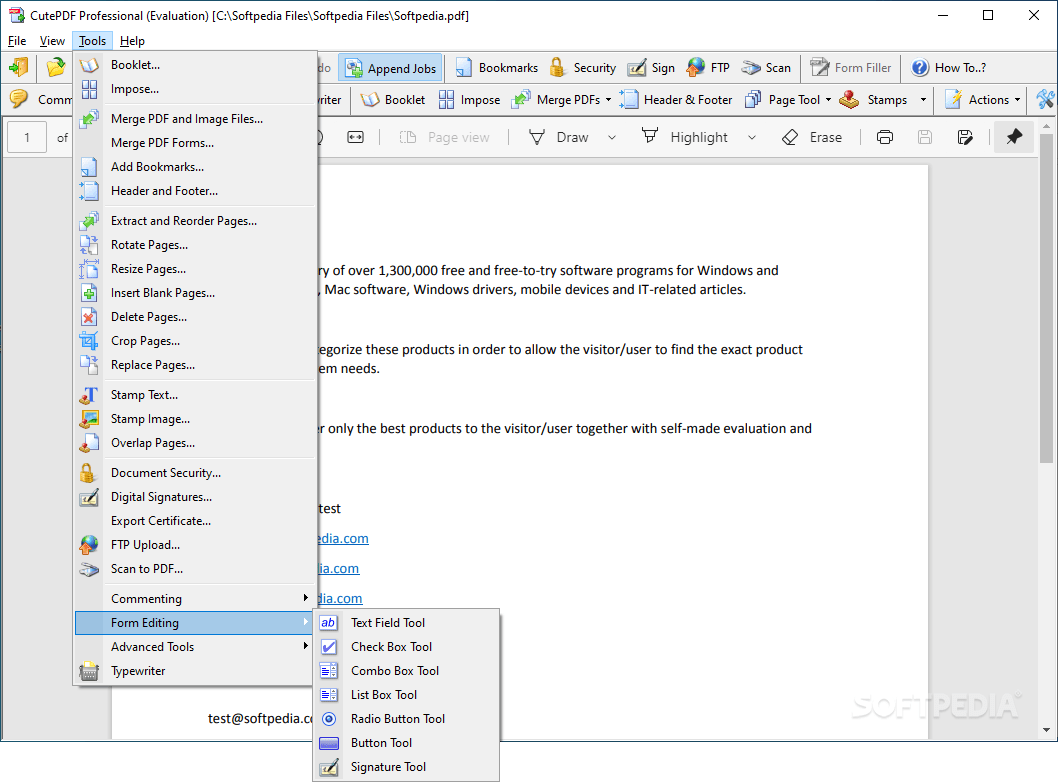Click the scrollbar down arrow
Image resolution: width=1058 pixels, height=782 pixels.
click(x=1046, y=730)
